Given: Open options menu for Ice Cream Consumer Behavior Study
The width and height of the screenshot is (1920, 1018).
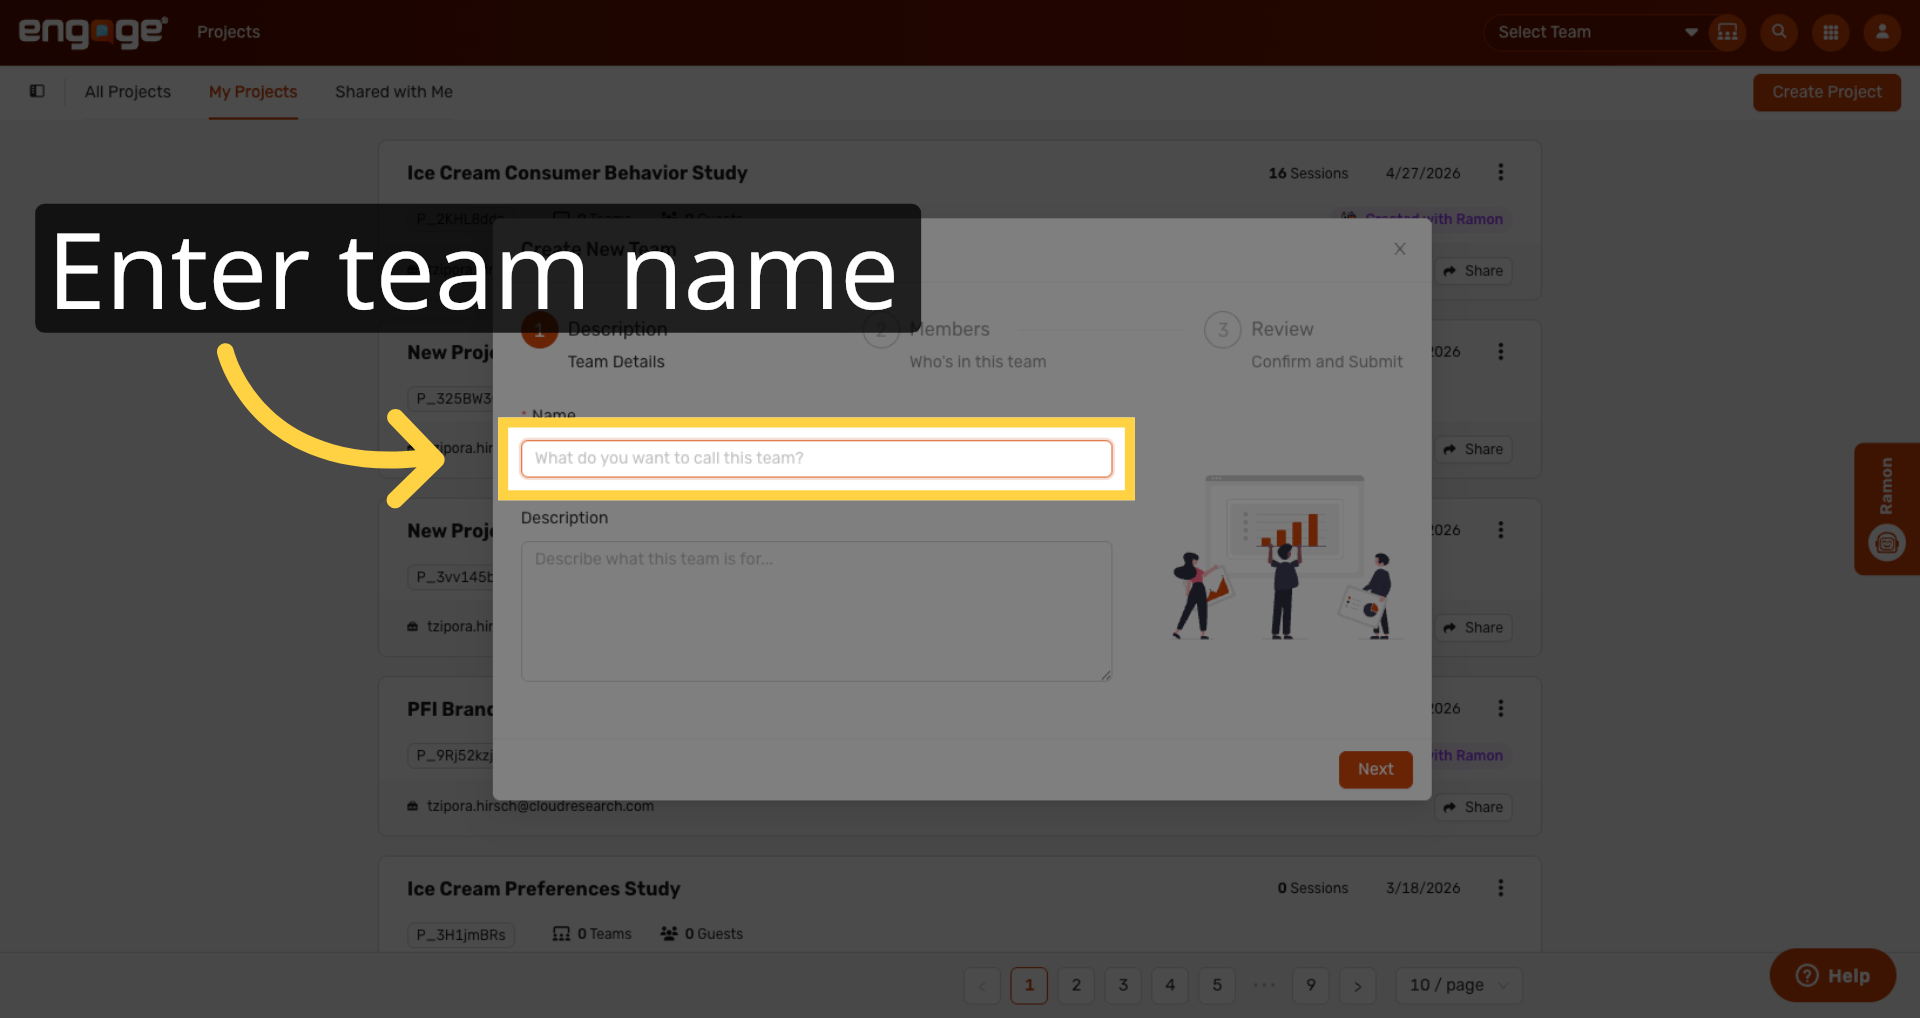Looking at the screenshot, I should (1500, 172).
